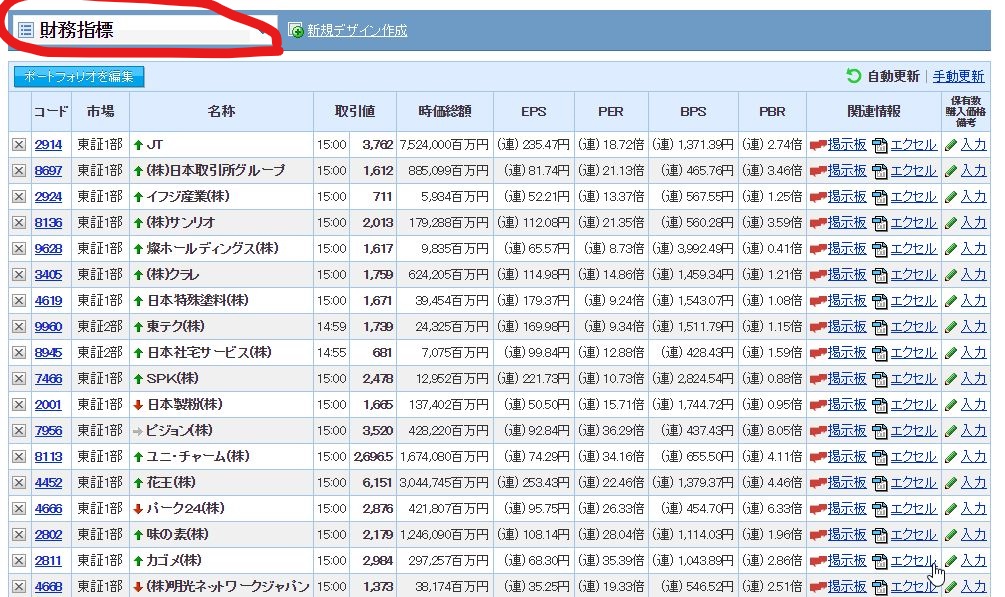Click エクセル icon in イフジ産業 row
This screenshot has height=597, width=1005.
point(879,198)
